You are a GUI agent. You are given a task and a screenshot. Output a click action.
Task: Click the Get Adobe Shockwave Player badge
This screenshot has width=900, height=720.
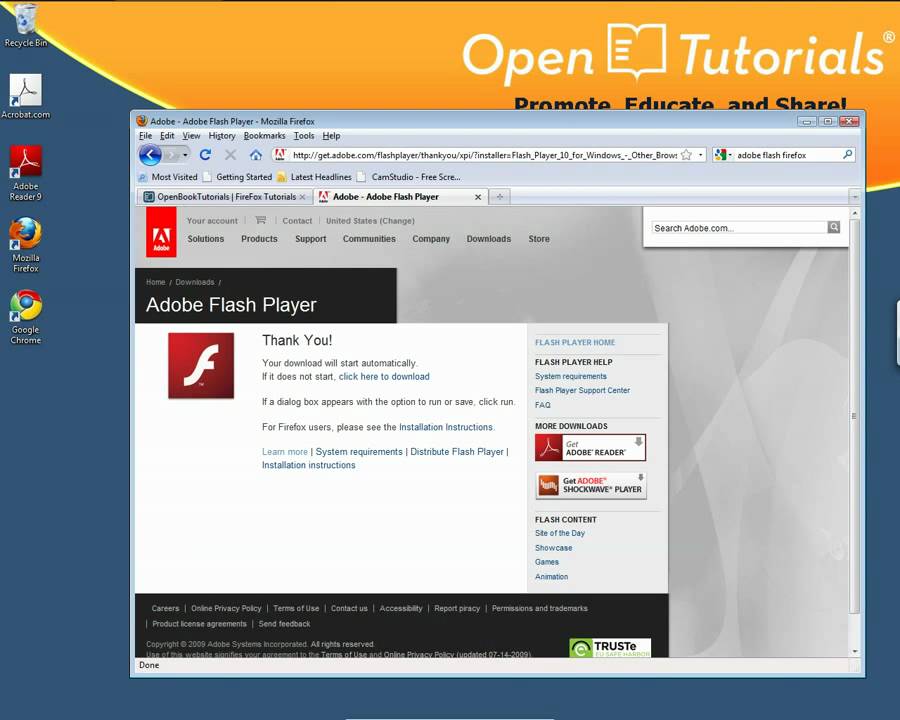[x=591, y=486]
